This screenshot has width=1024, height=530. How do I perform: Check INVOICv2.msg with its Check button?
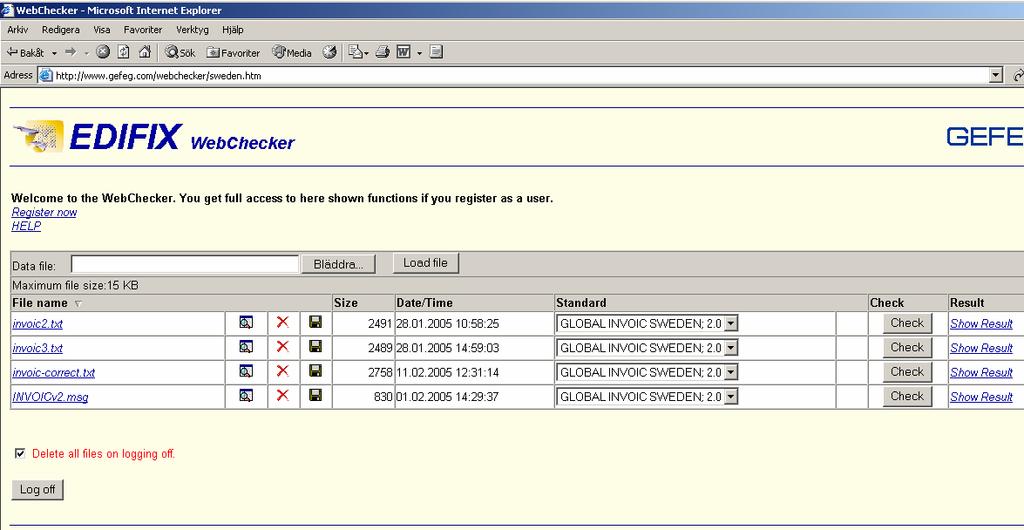[x=907, y=396]
